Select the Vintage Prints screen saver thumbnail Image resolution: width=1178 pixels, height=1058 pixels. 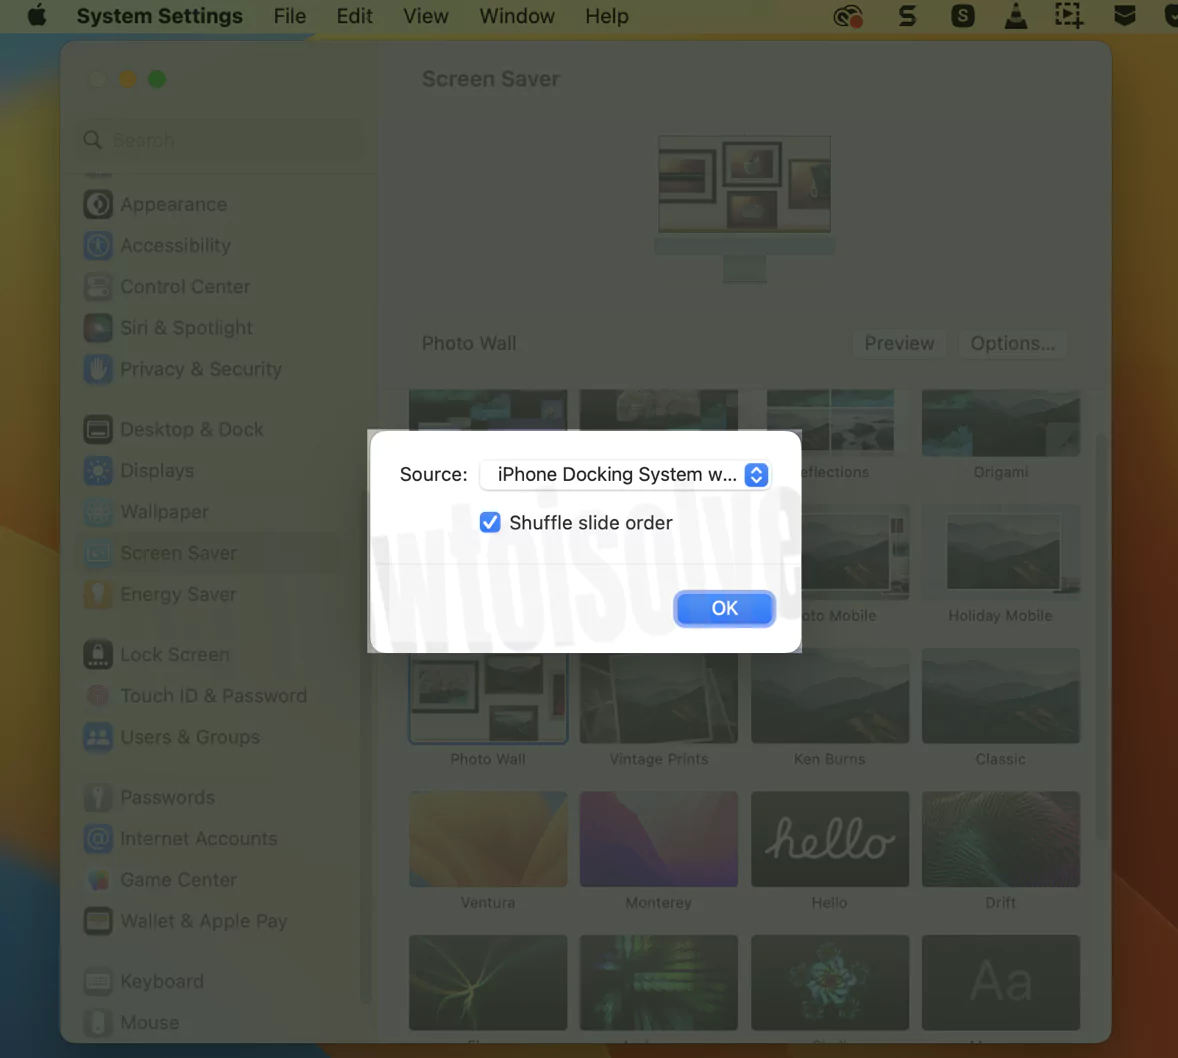(x=659, y=697)
